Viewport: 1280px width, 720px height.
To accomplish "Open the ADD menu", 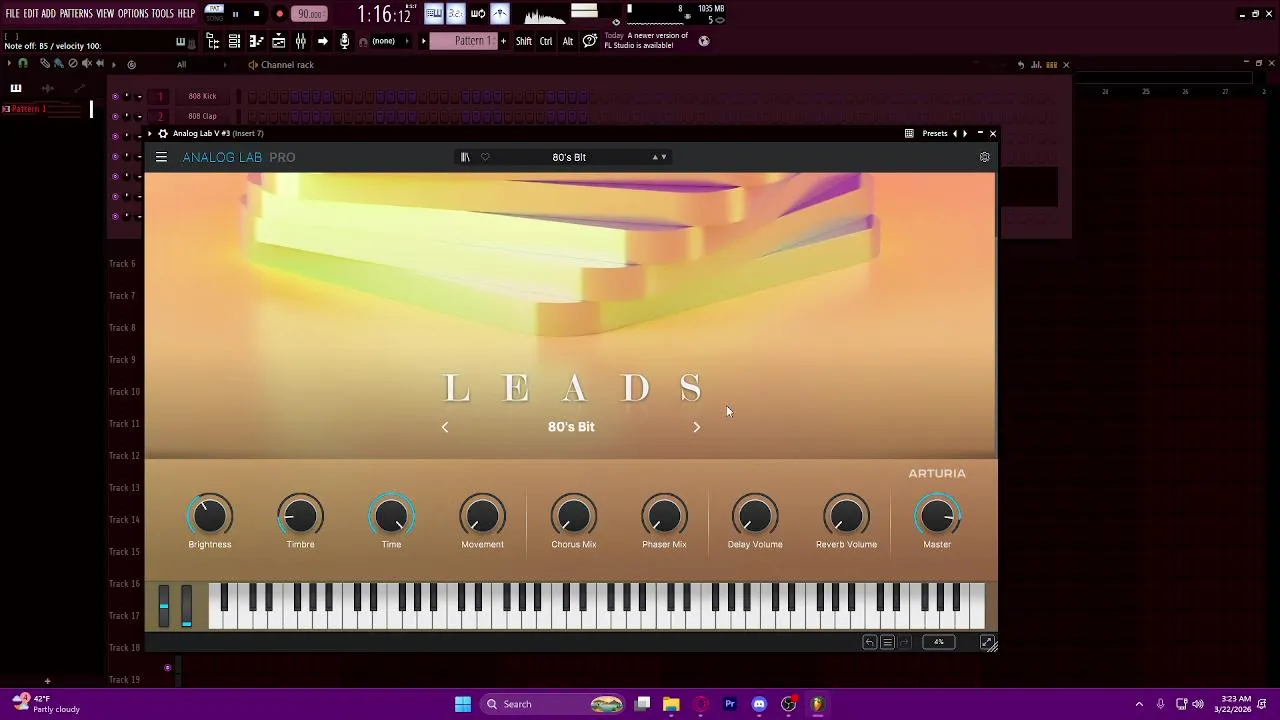I will (x=48, y=14).
